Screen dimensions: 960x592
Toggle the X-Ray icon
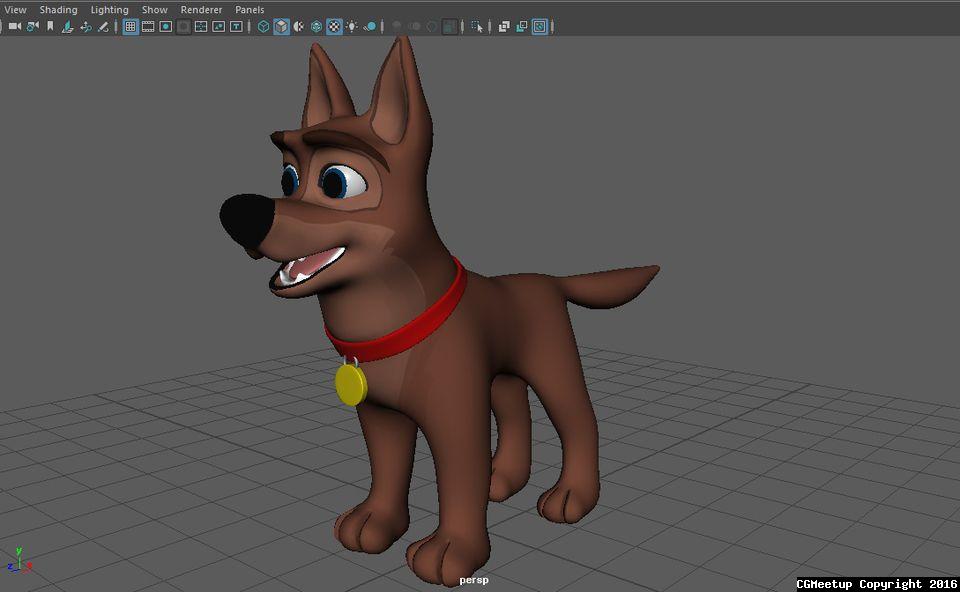click(x=504, y=26)
